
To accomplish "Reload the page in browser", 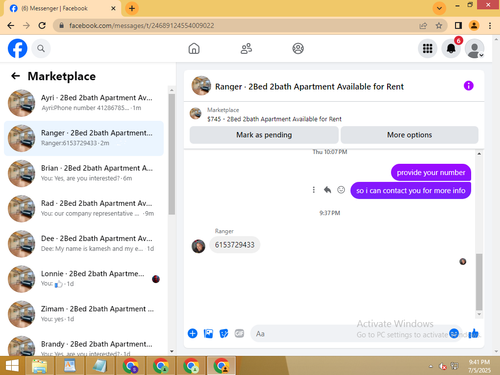I will [42, 26].
